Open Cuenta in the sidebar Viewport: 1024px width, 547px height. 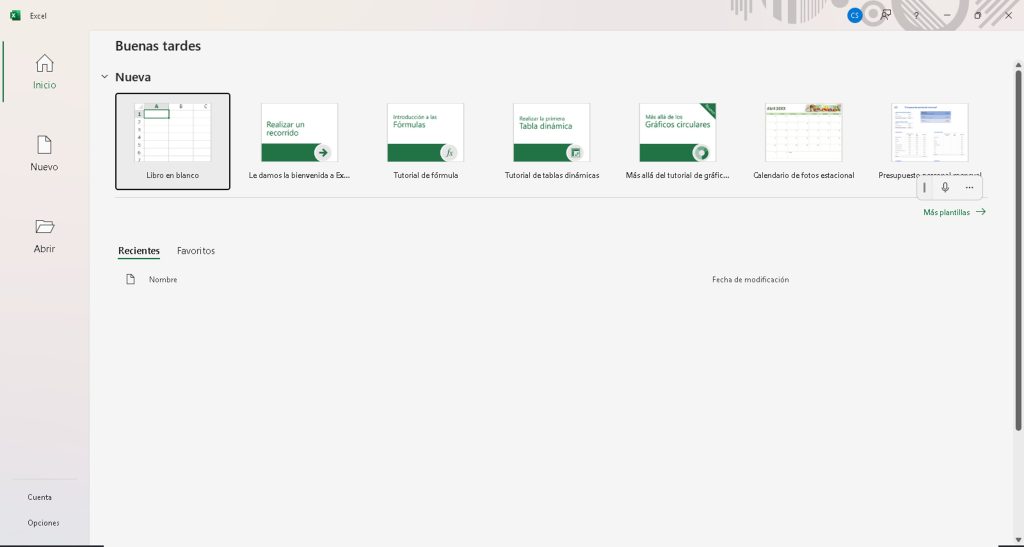click(40, 497)
